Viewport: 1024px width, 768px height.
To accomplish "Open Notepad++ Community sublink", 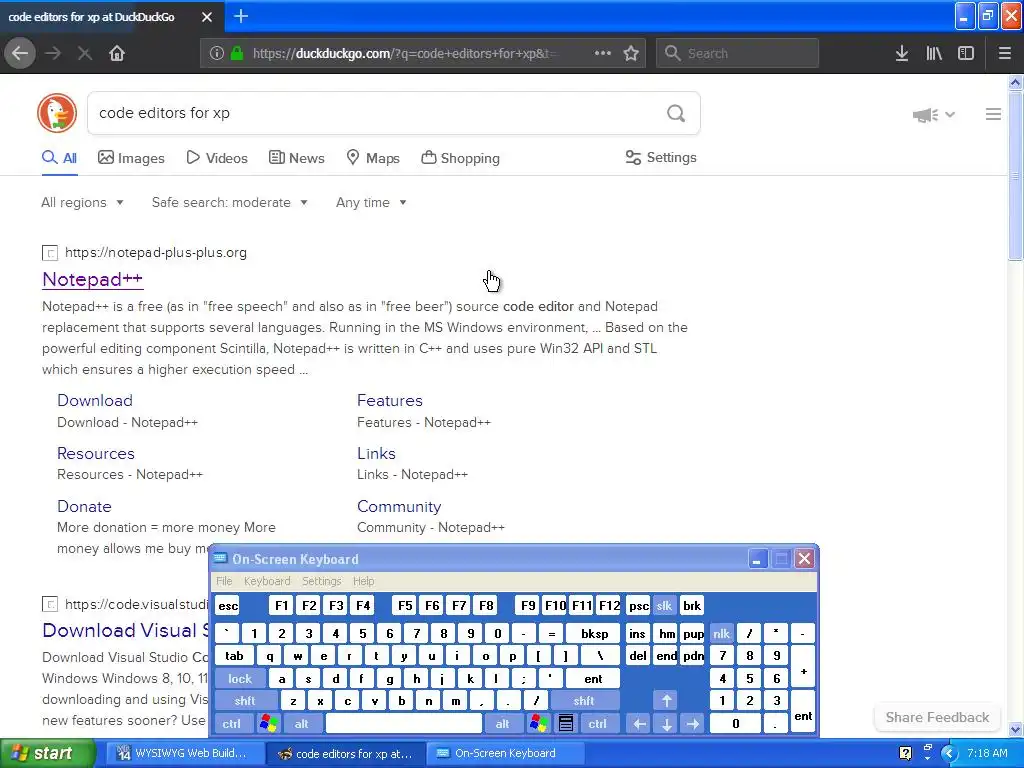I will coord(399,506).
